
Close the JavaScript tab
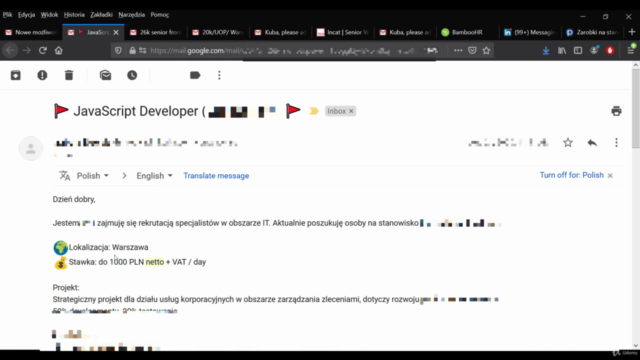[x=116, y=32]
